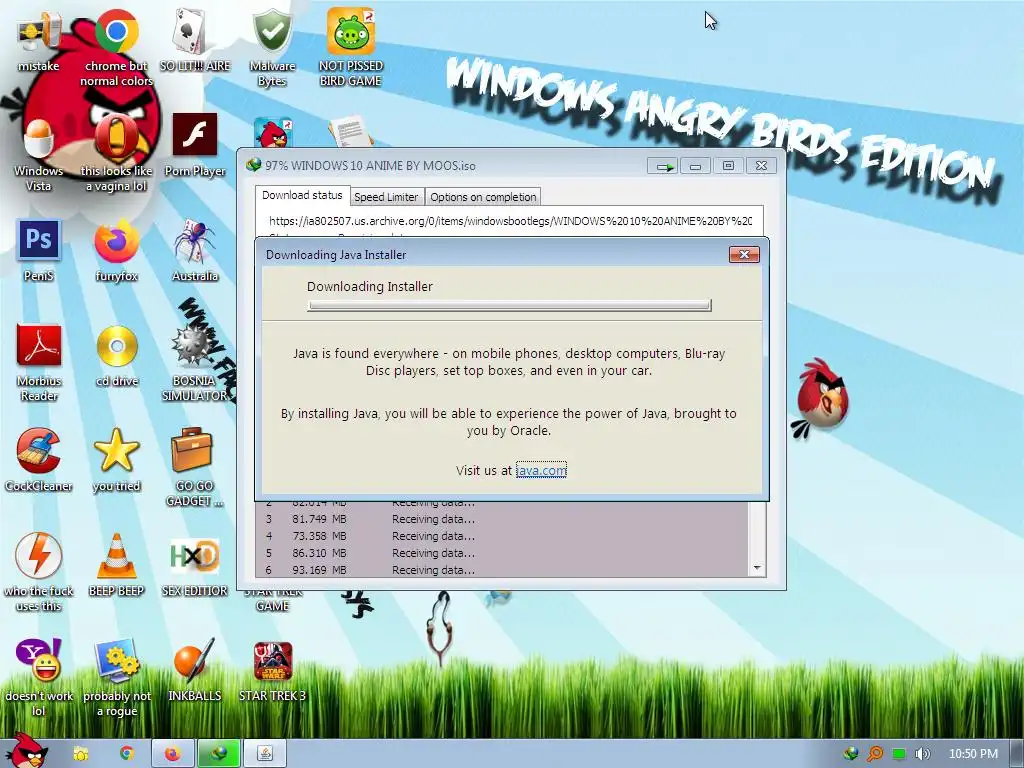Select the Internet Download Manager taskbar button
This screenshot has width=1024, height=768.
[x=219, y=754]
